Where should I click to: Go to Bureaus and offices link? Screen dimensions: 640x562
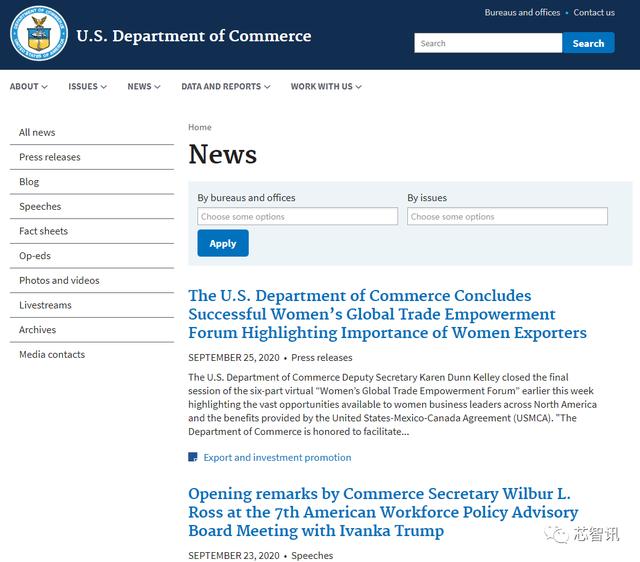(x=522, y=13)
